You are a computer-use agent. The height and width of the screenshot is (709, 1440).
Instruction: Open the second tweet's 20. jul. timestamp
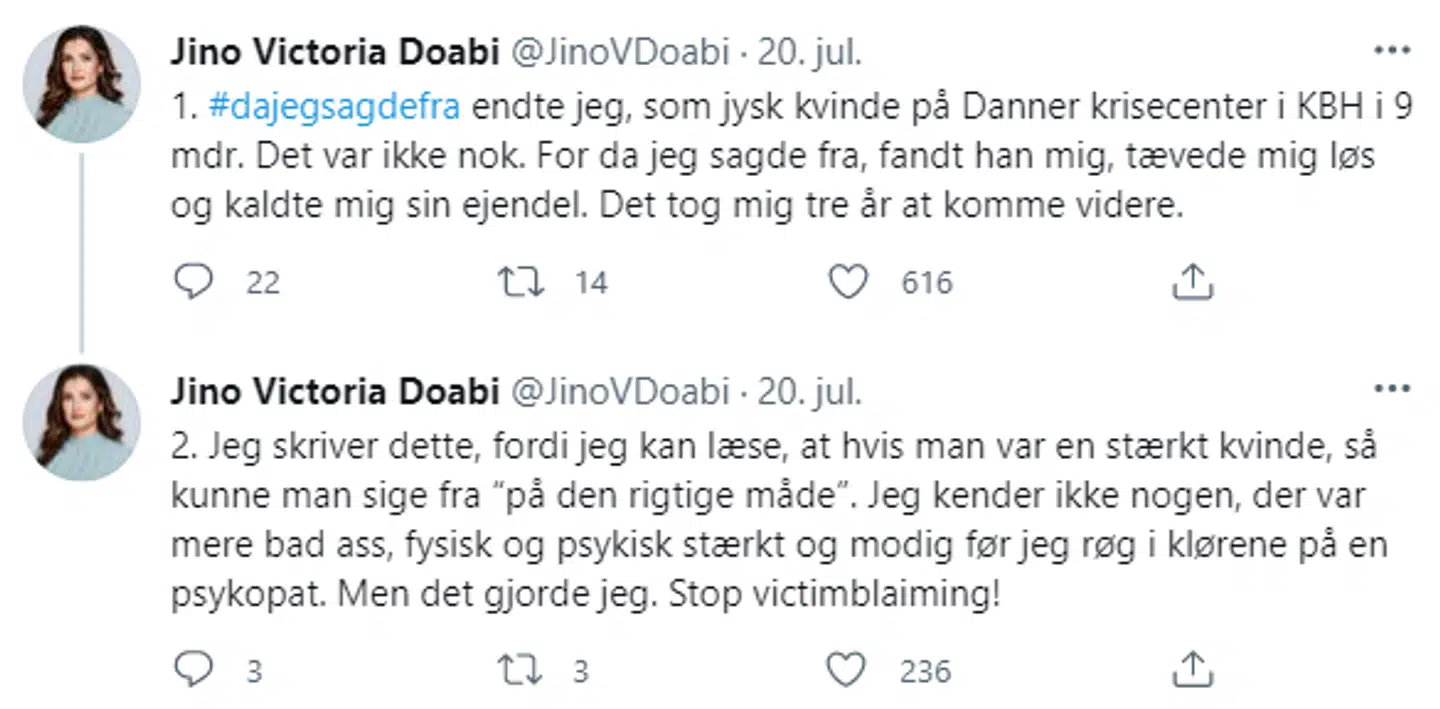pos(808,391)
